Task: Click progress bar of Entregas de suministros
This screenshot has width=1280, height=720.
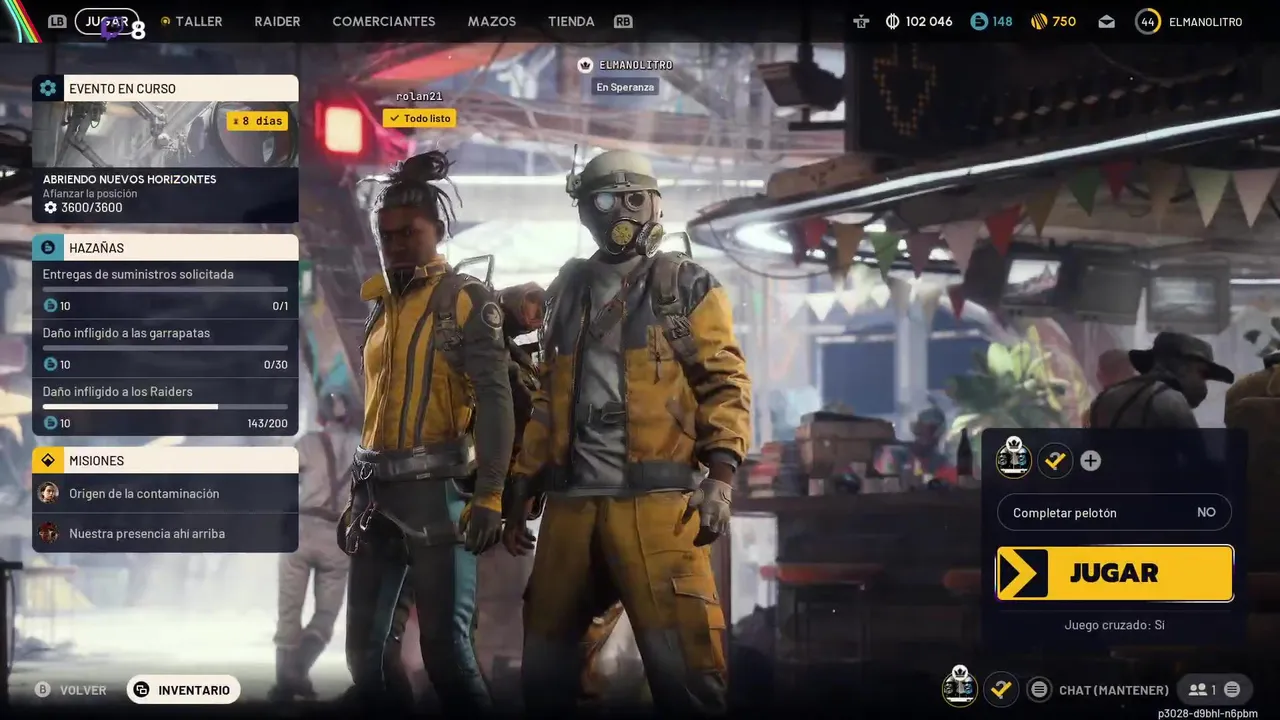Action: [x=165, y=289]
